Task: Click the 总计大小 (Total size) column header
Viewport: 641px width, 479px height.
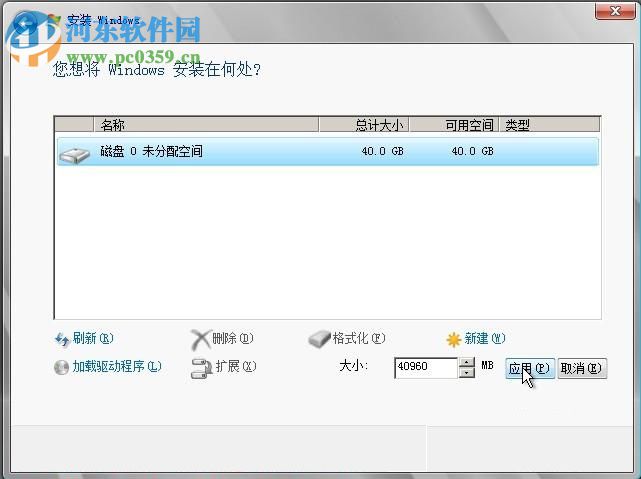Action: [364, 125]
